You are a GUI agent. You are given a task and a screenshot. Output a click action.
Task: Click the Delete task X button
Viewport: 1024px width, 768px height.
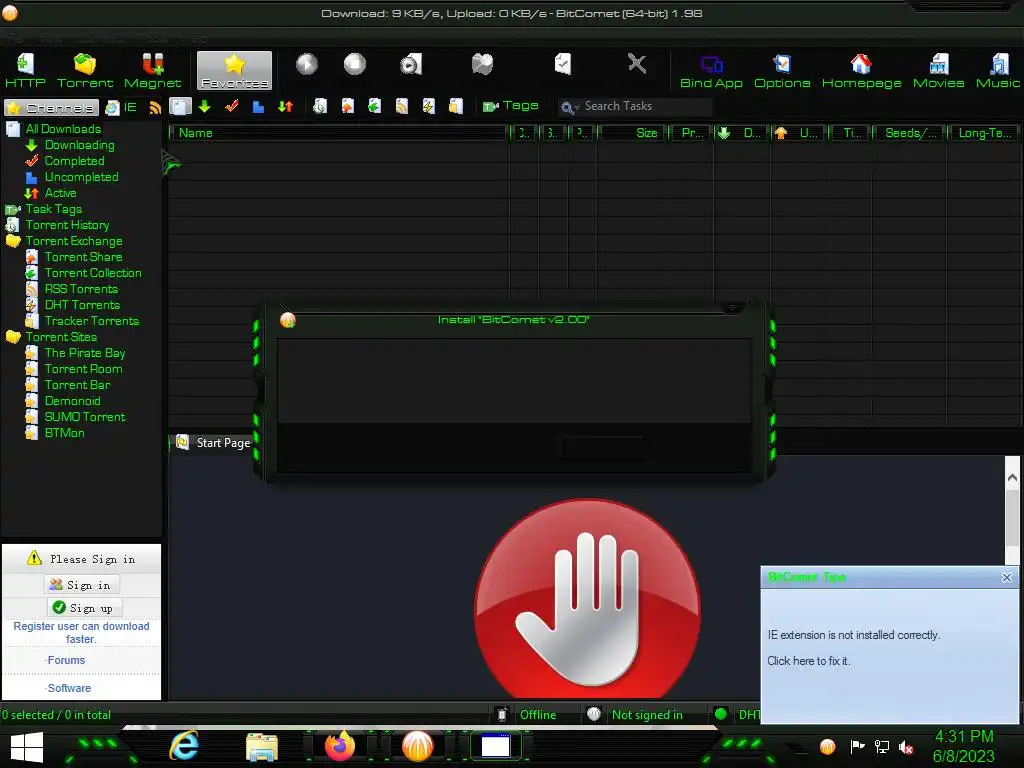tap(637, 63)
